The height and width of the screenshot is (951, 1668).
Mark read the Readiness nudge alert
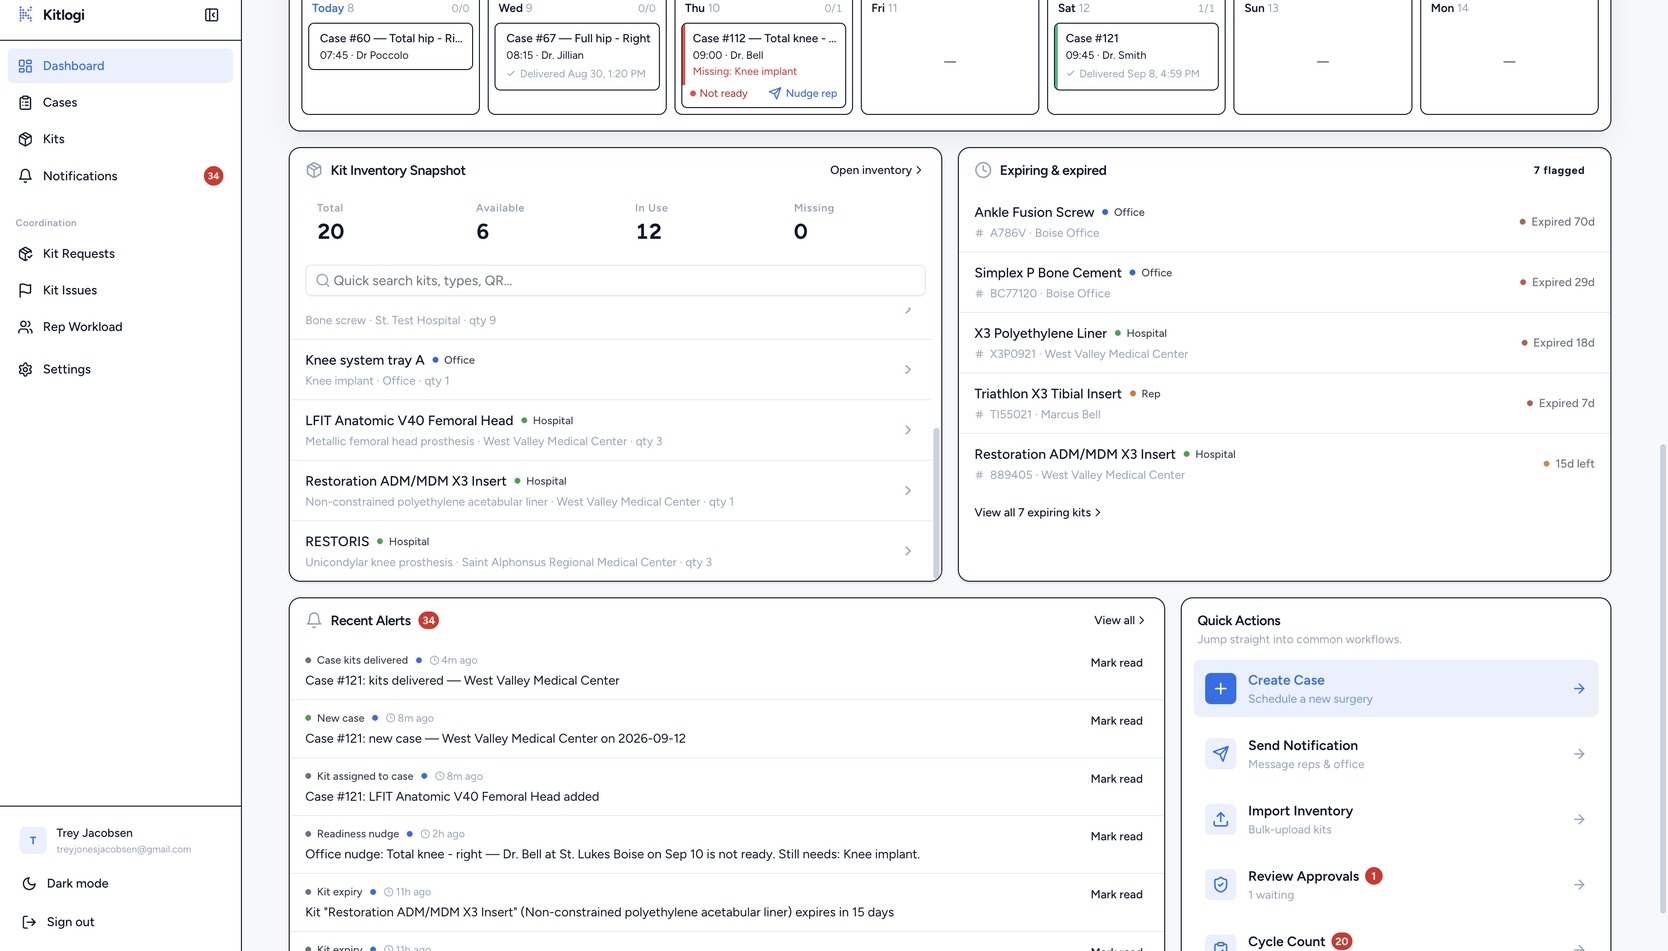[x=1116, y=837]
